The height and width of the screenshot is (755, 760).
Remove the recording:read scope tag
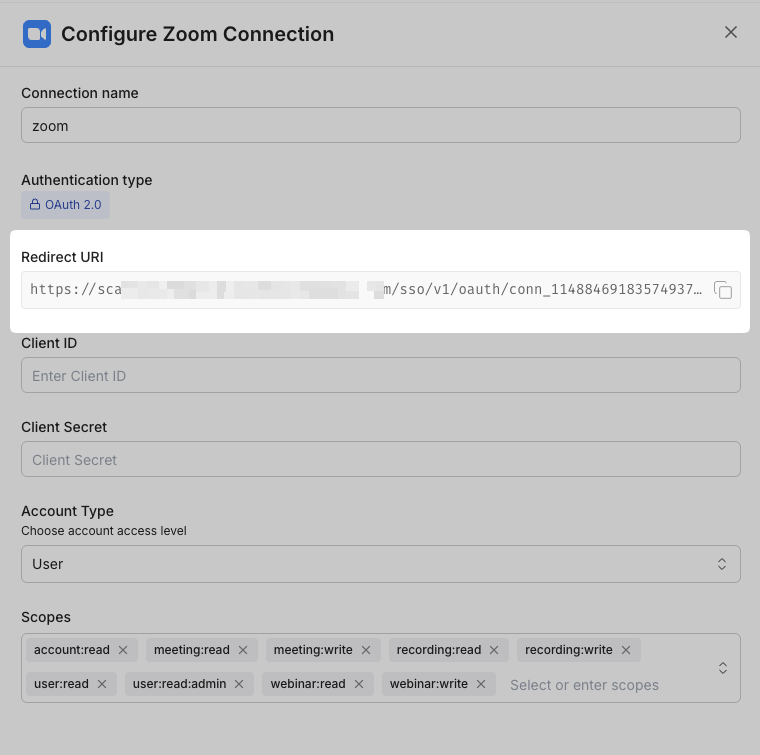tap(494, 650)
